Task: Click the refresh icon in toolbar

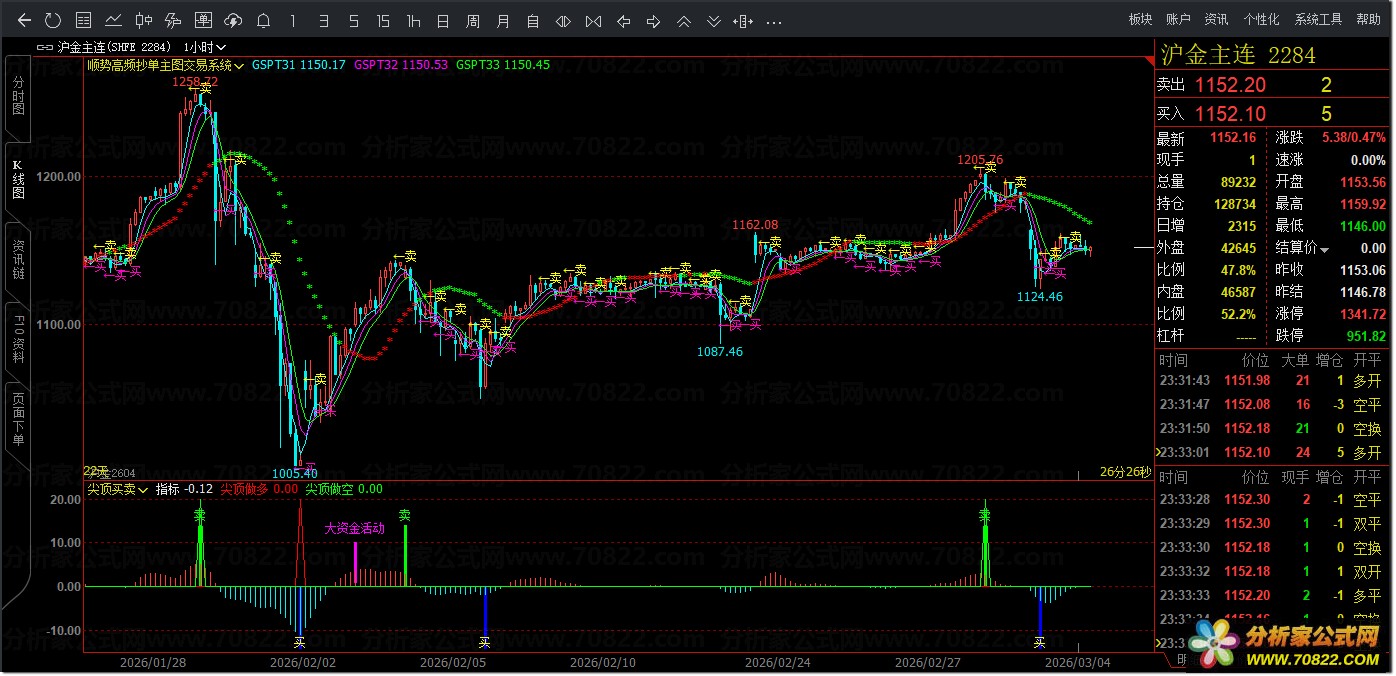Action: pos(53,20)
